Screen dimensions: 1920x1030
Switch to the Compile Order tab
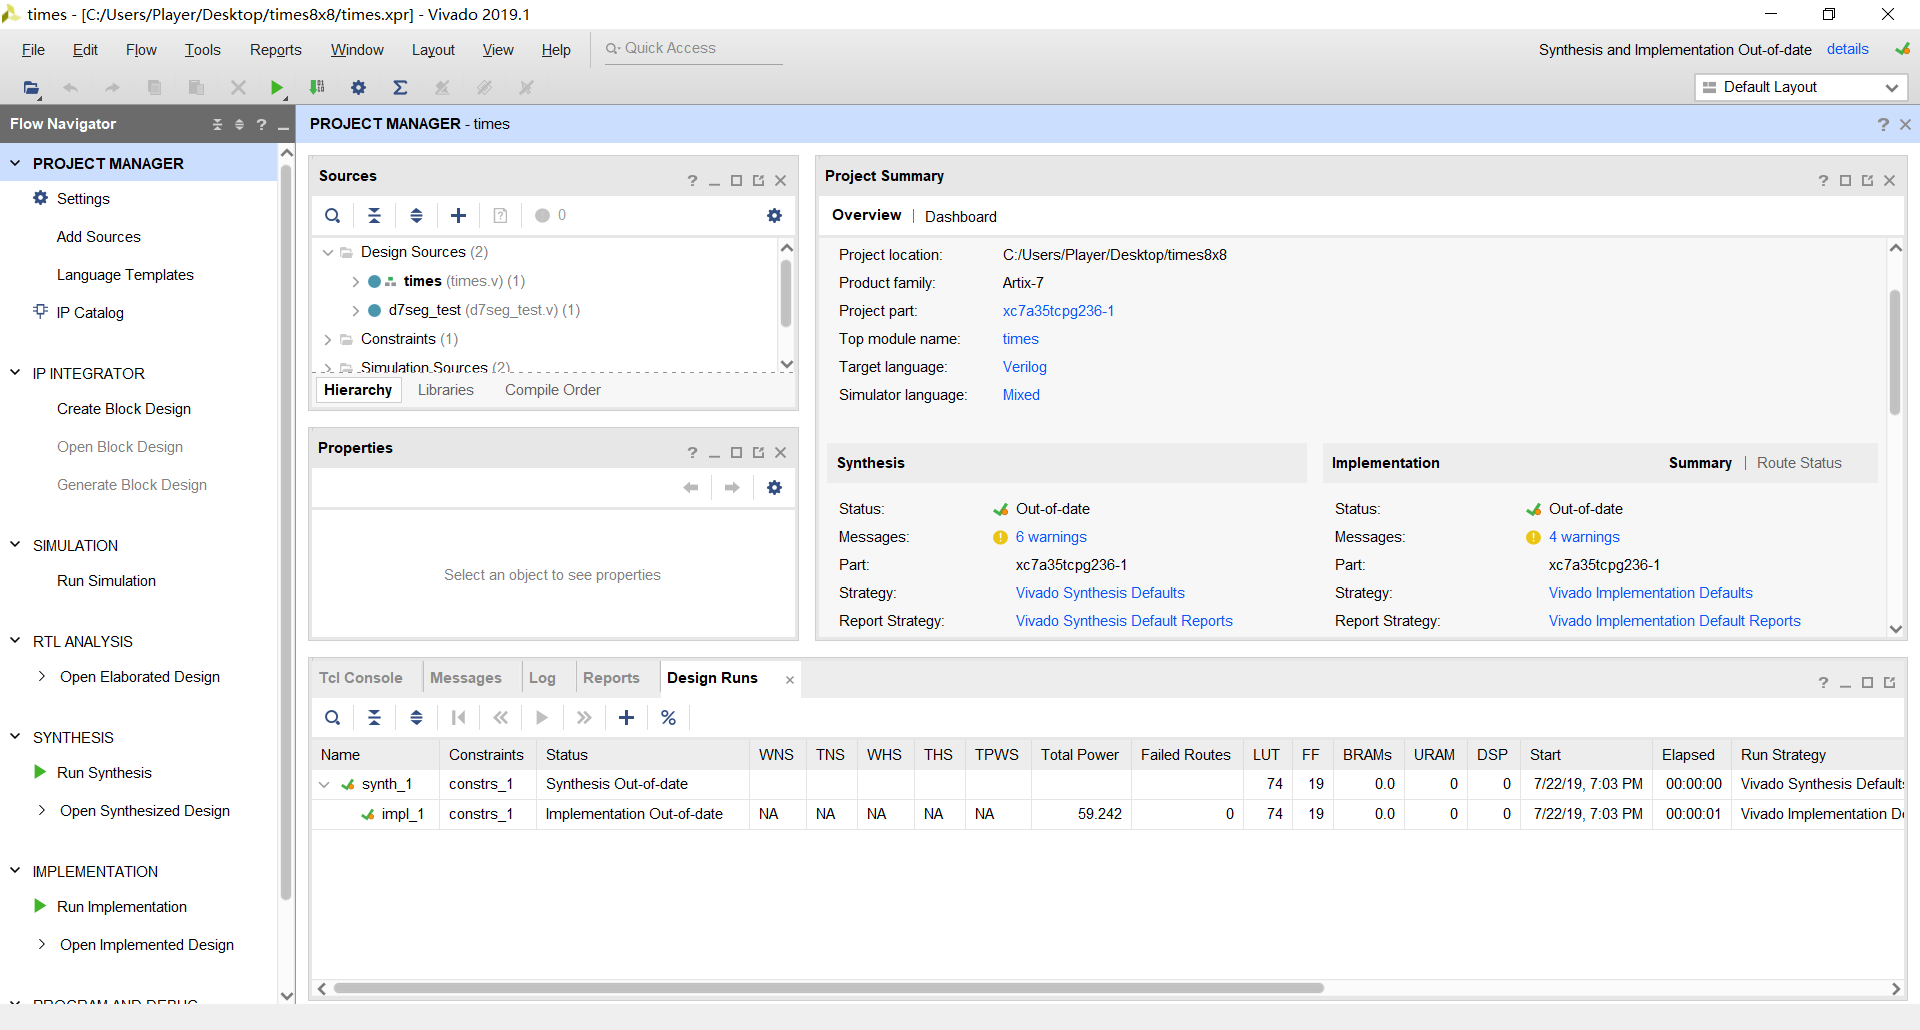click(552, 390)
